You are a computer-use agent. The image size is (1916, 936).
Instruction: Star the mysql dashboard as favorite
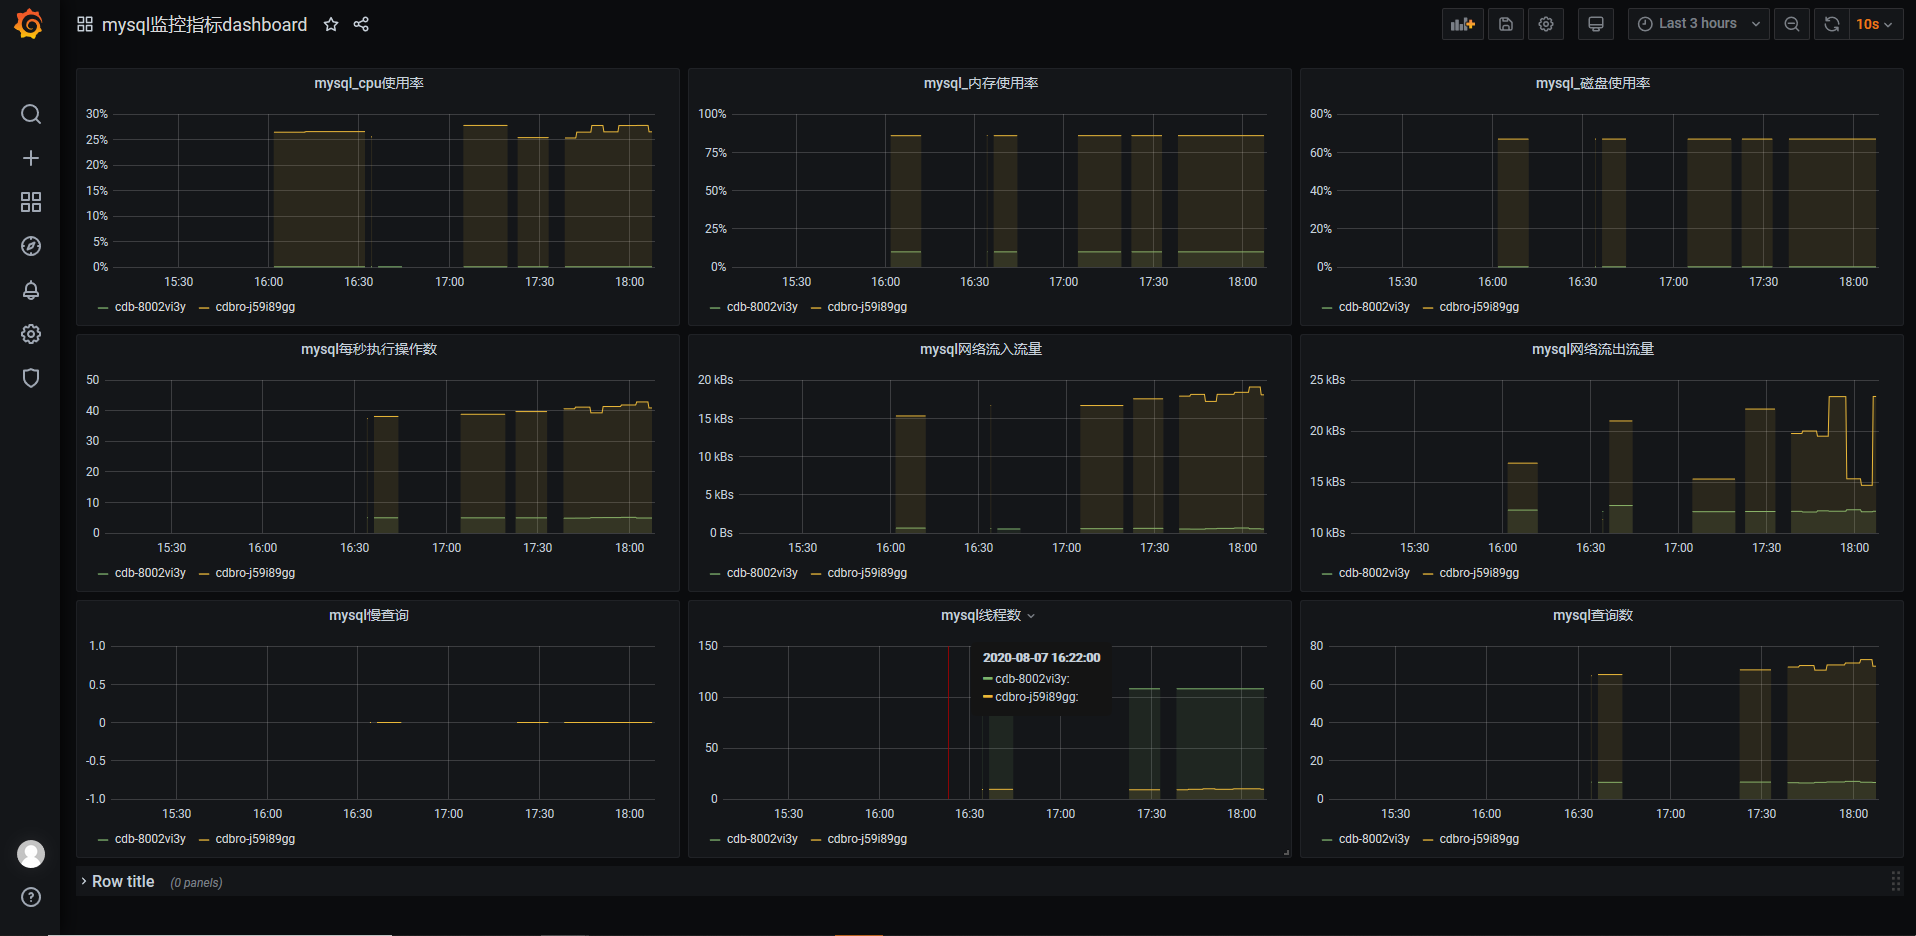tap(331, 24)
